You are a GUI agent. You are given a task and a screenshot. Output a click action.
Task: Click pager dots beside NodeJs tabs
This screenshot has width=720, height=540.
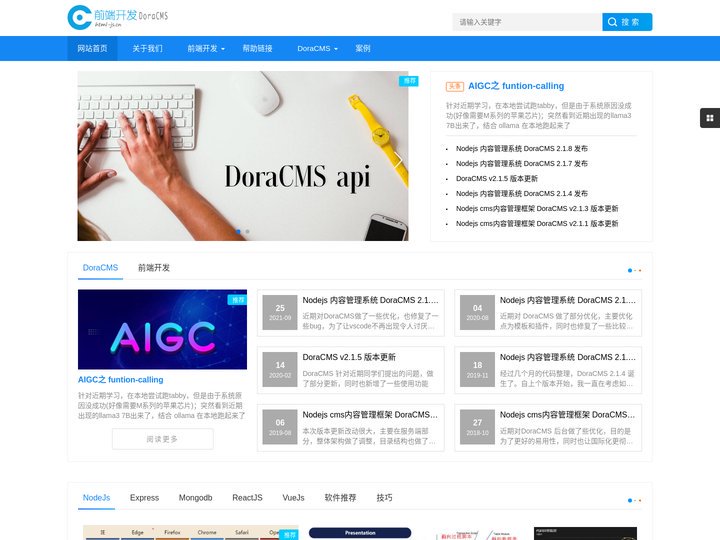[634, 501]
